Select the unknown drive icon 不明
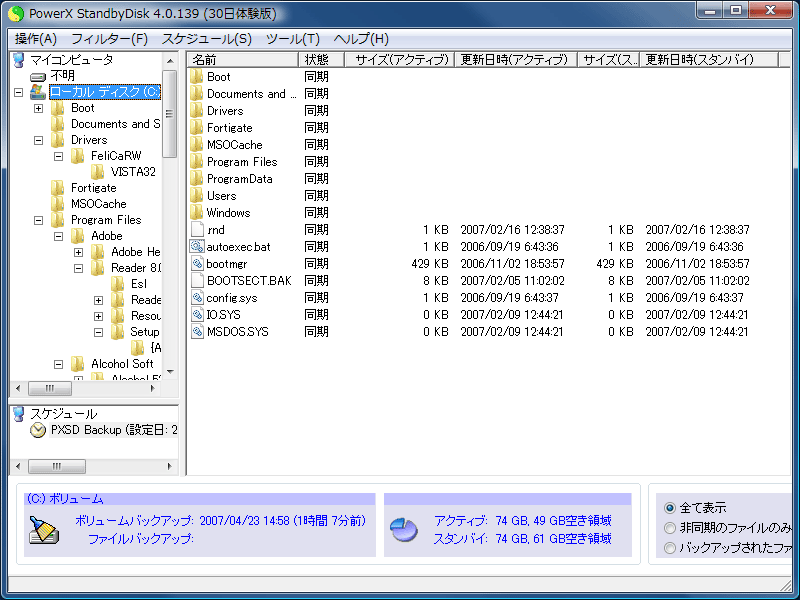This screenshot has width=800, height=600. 38,77
